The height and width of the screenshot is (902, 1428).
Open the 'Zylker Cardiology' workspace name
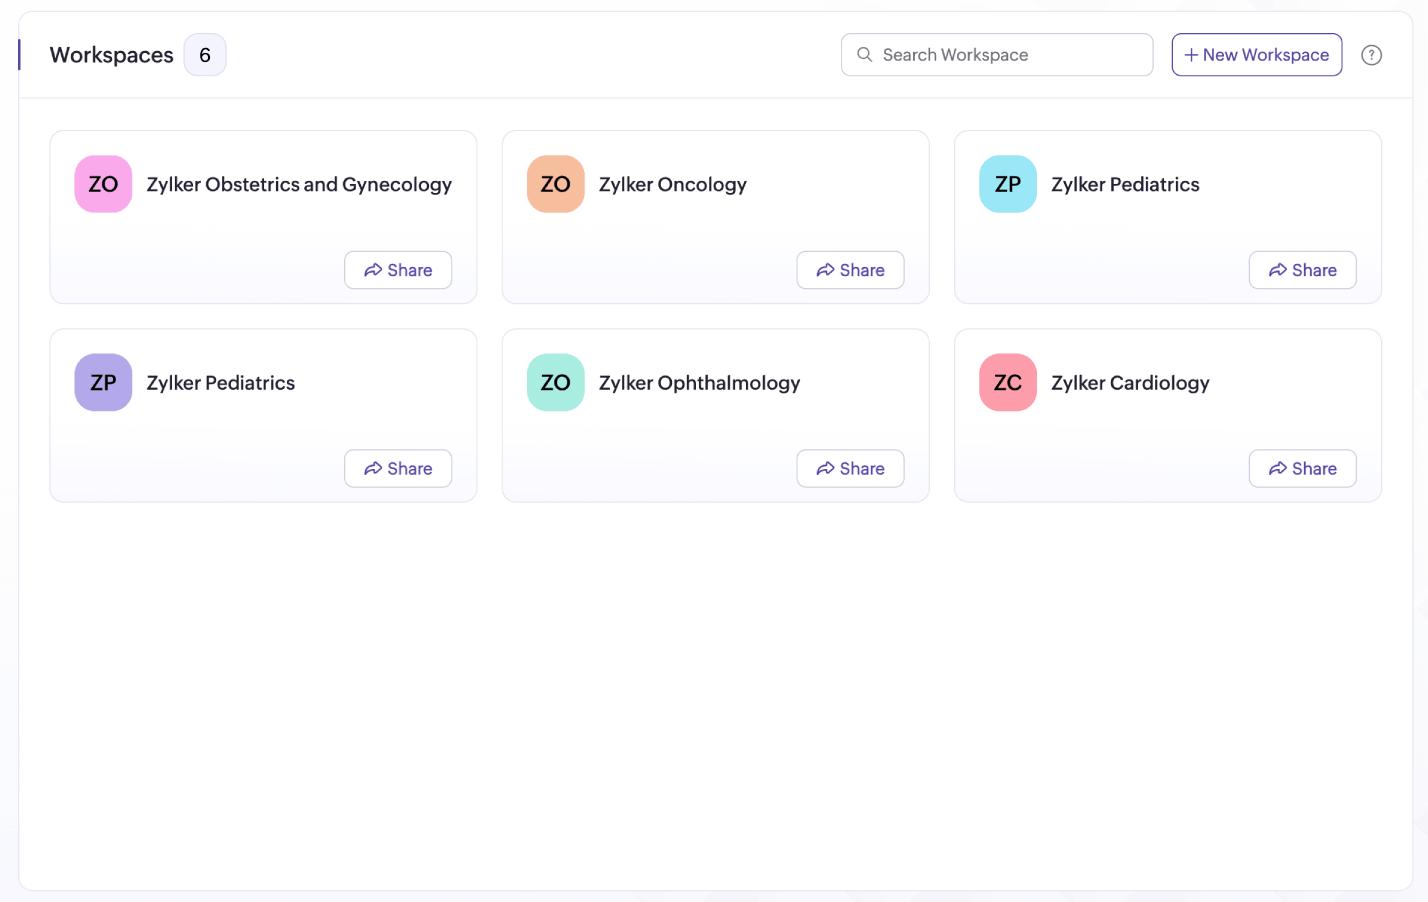pyautogui.click(x=1130, y=383)
